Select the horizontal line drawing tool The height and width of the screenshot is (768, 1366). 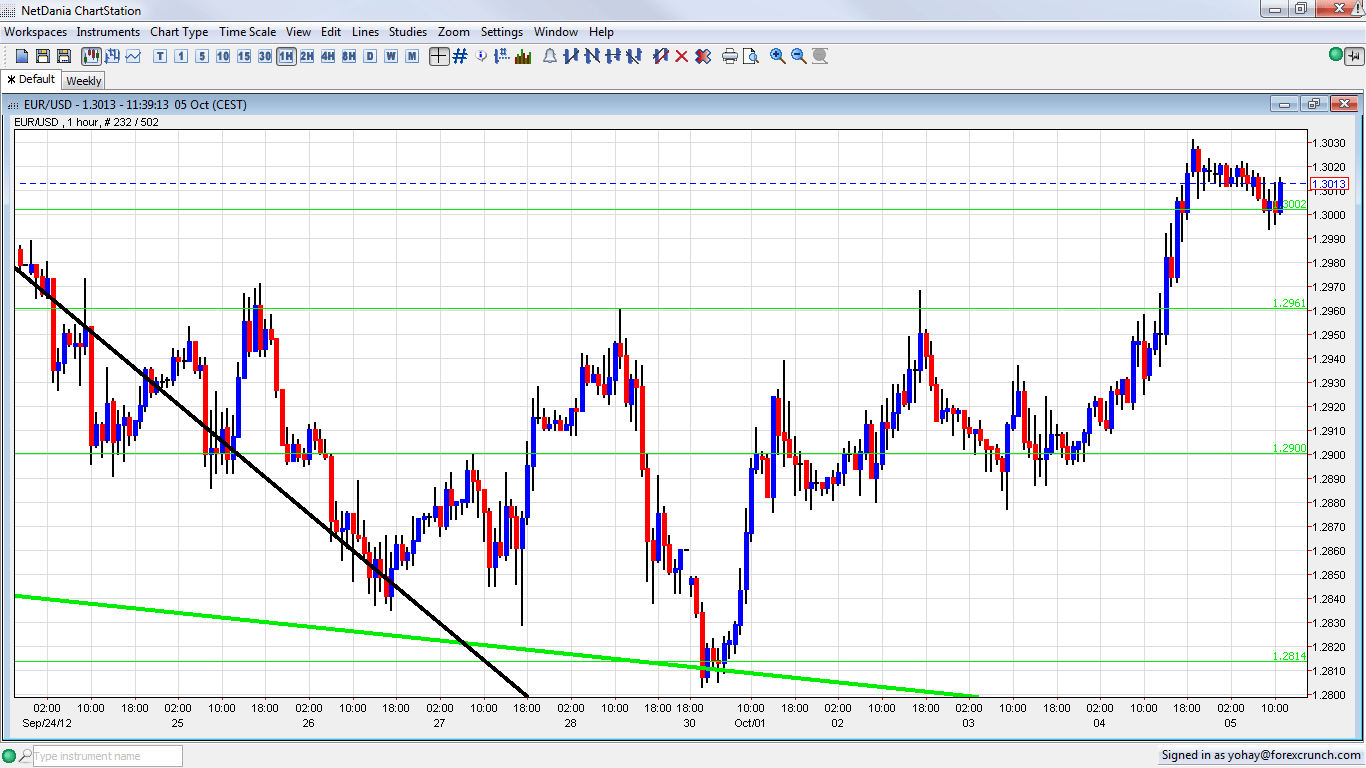point(613,56)
